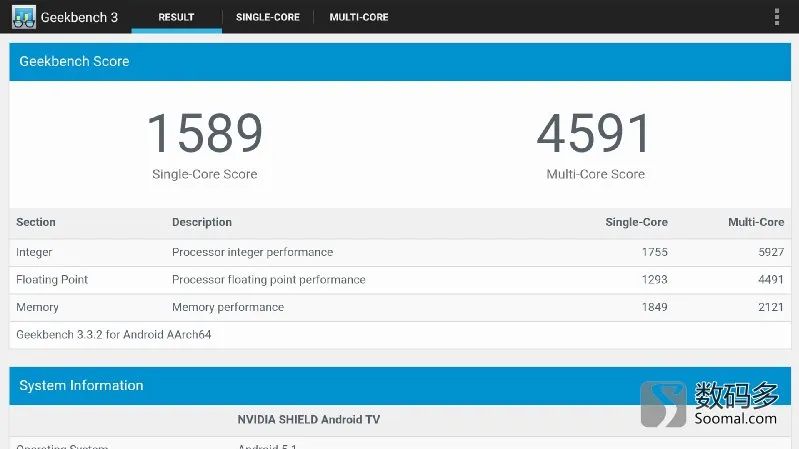799x449 pixels.
Task: Click the 1589 single-core score number
Action: [x=205, y=133]
